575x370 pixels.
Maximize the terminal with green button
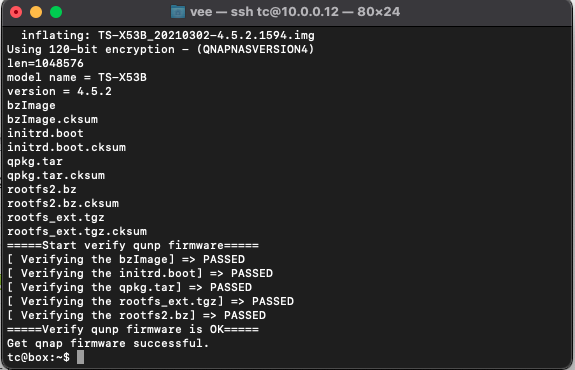56,12
